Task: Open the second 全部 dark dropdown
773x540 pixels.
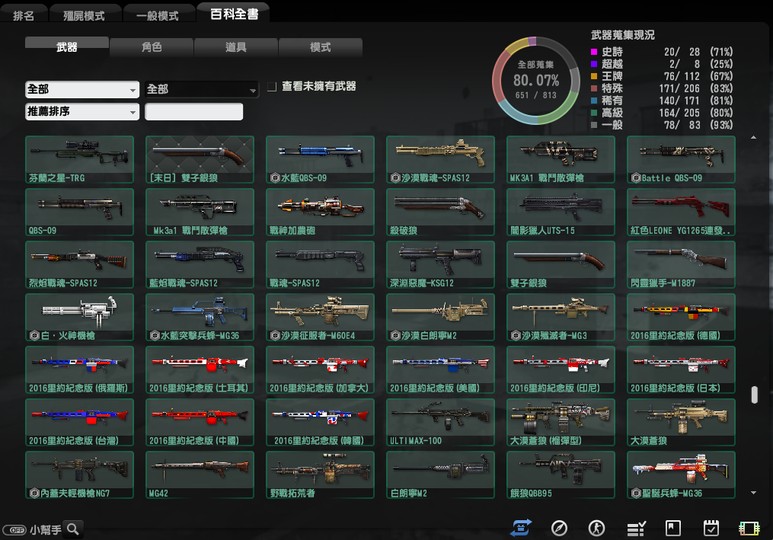Action: 202,90
